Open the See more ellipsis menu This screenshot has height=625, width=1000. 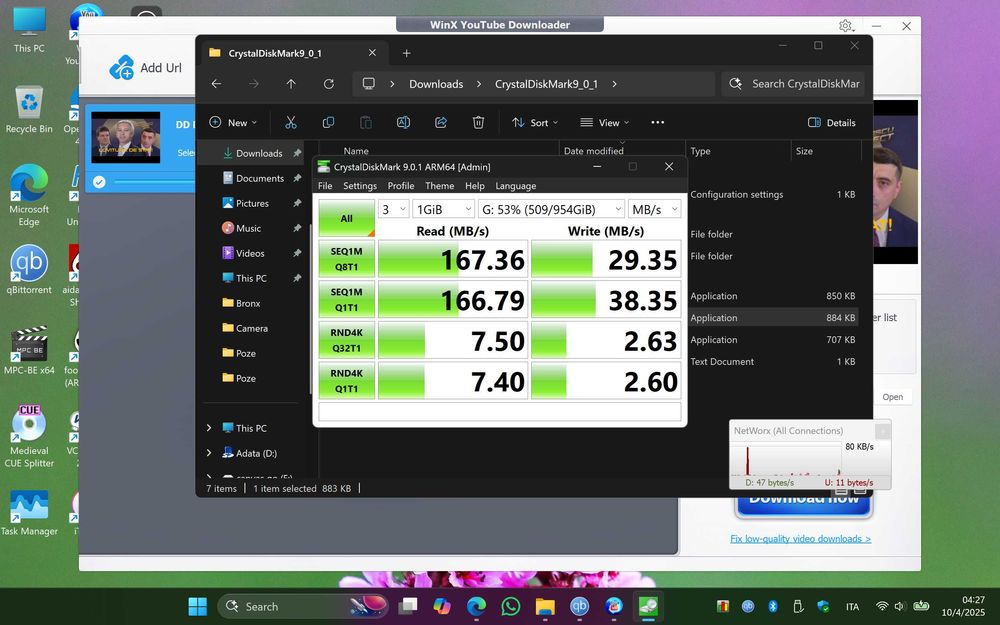[658, 122]
